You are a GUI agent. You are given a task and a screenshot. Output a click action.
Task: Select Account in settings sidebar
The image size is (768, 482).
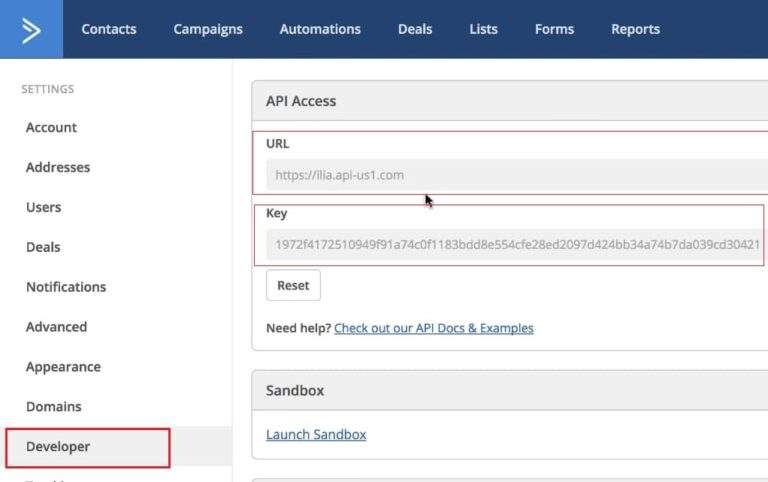click(51, 127)
